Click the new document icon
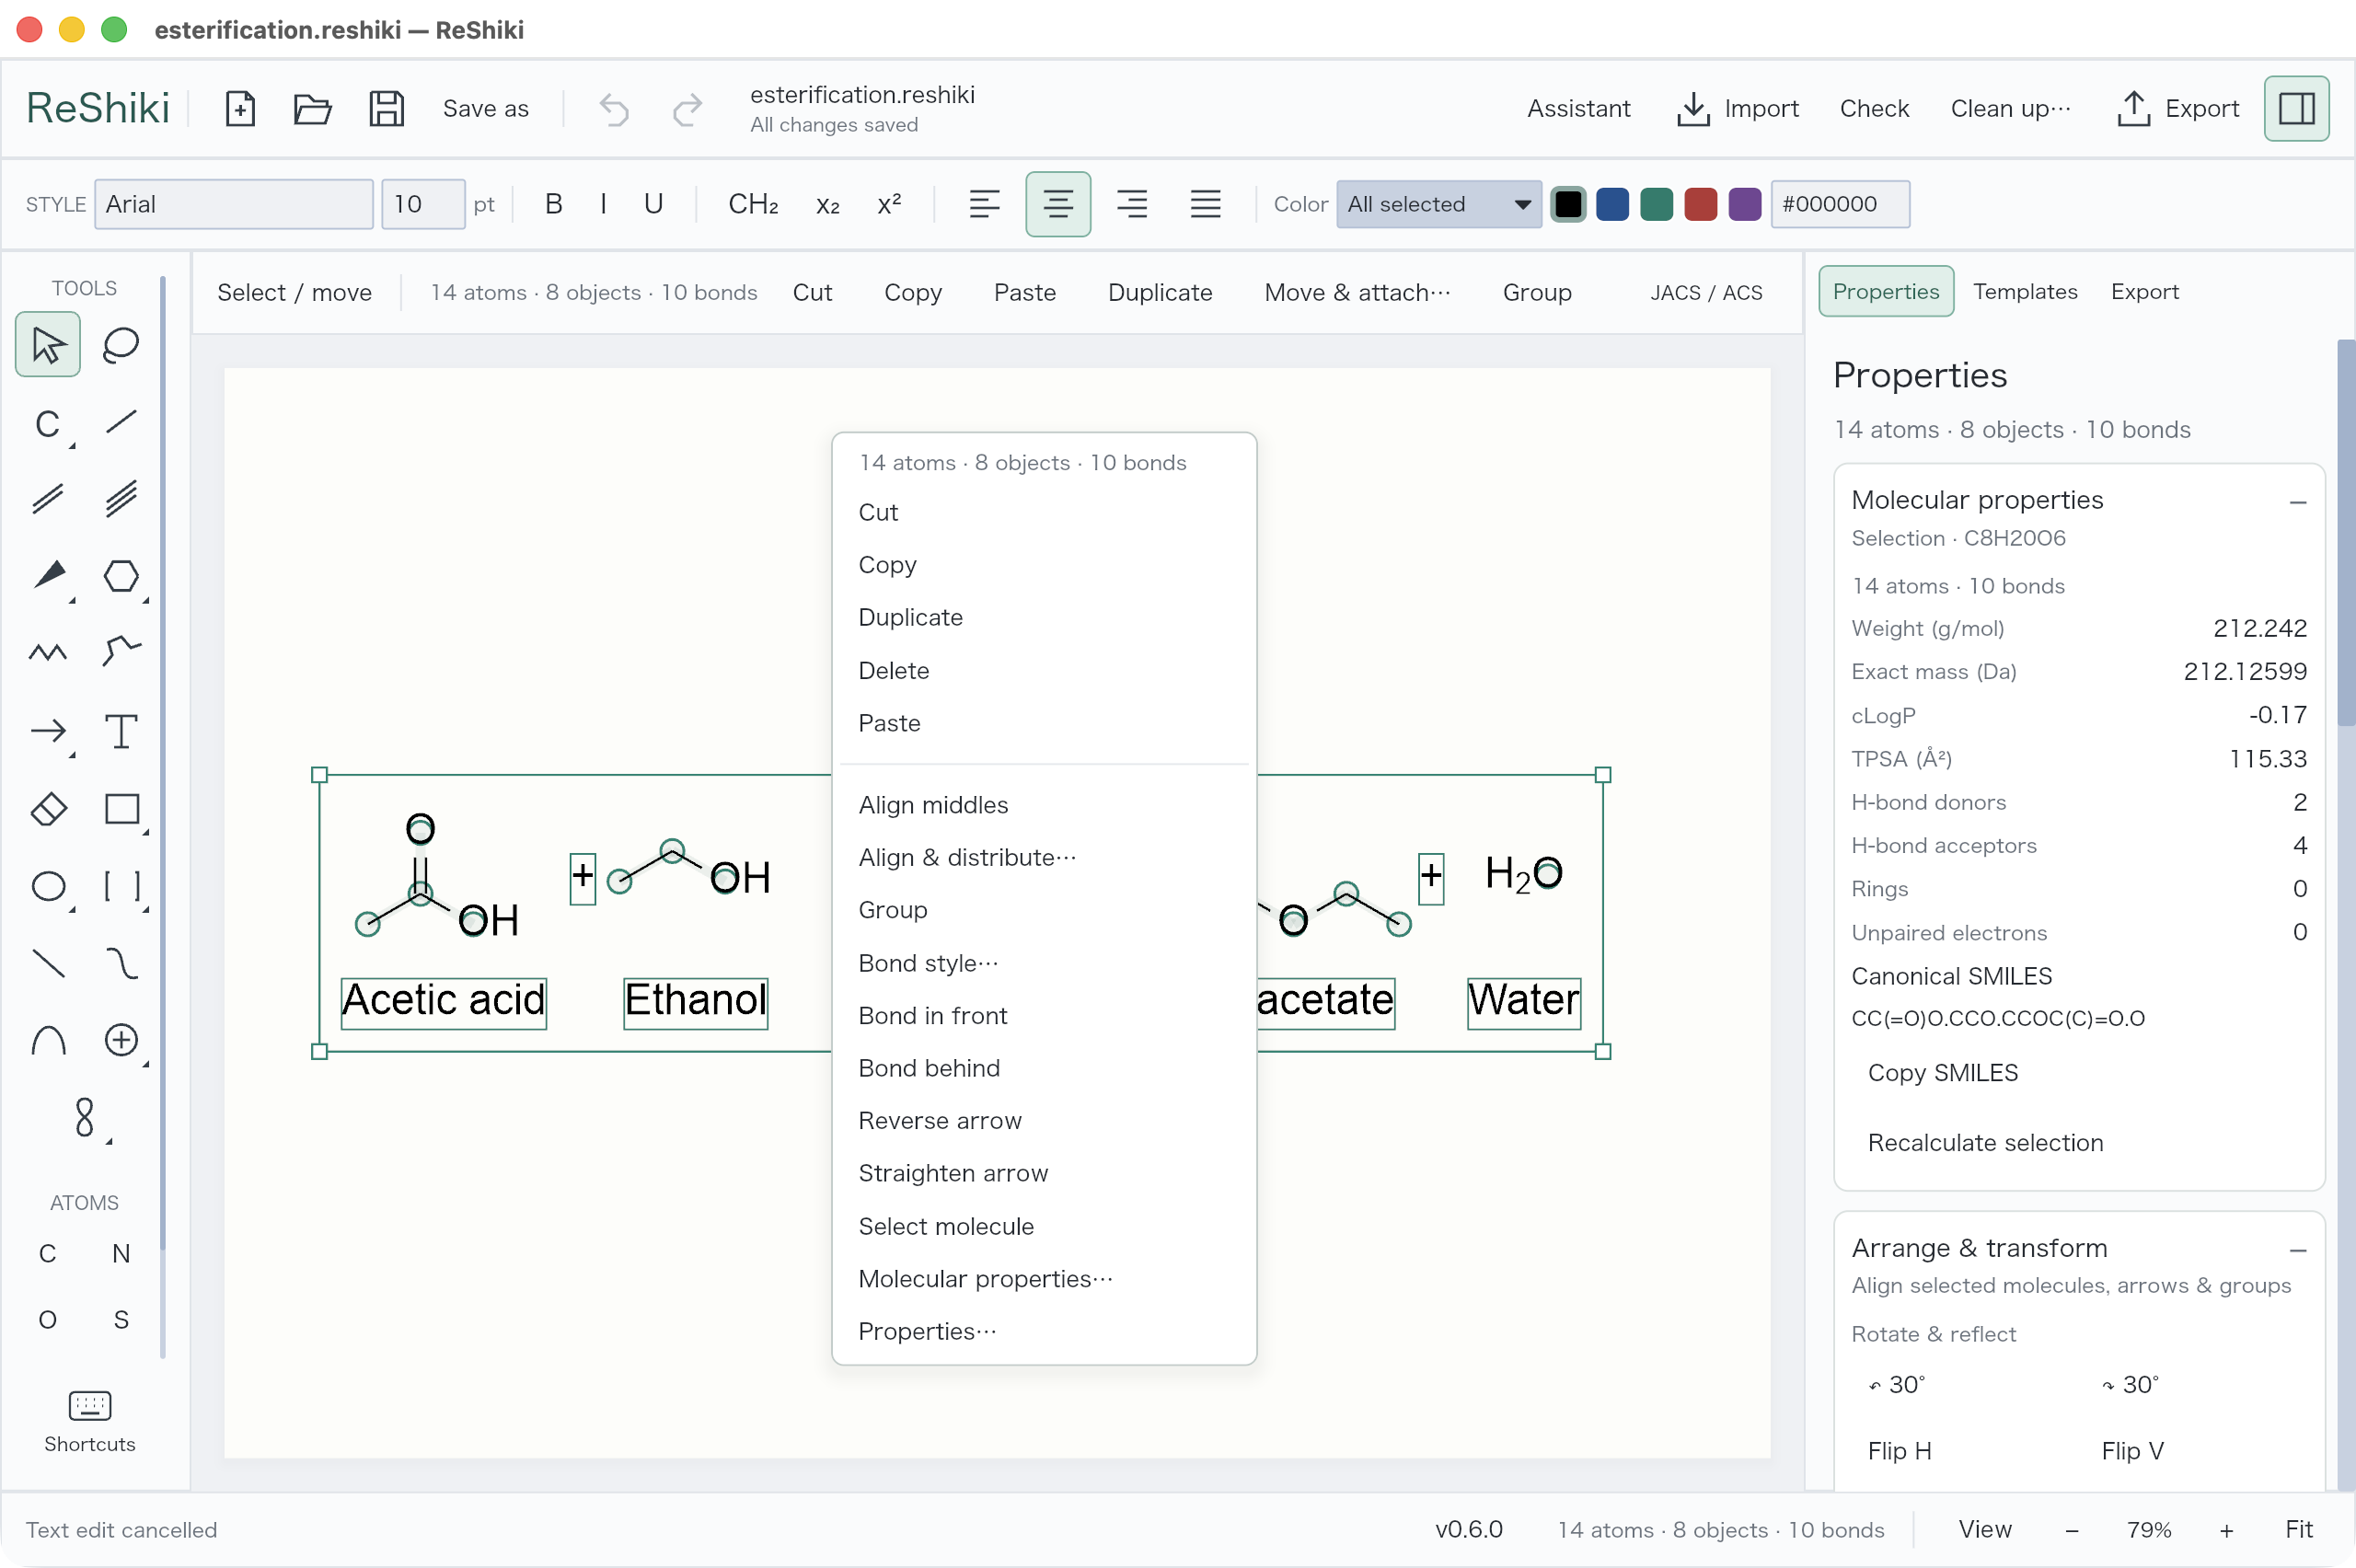The image size is (2356, 1568). point(240,108)
